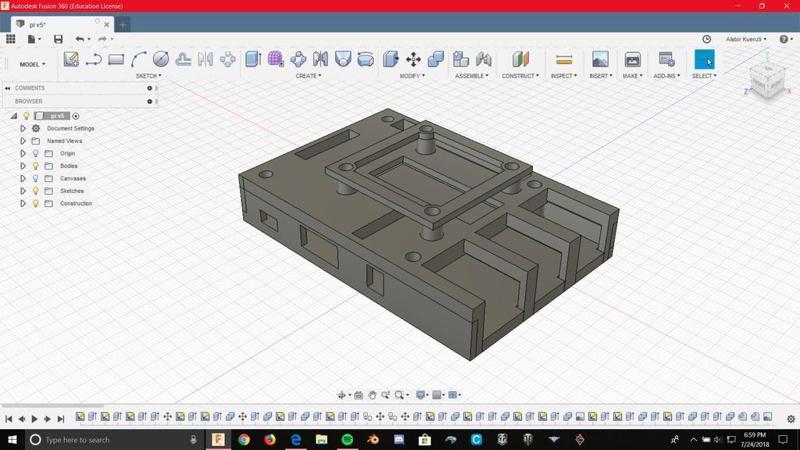Viewport: 800px width, 450px height.
Task: Click the Measure tool under Inspect
Action: click(564, 60)
